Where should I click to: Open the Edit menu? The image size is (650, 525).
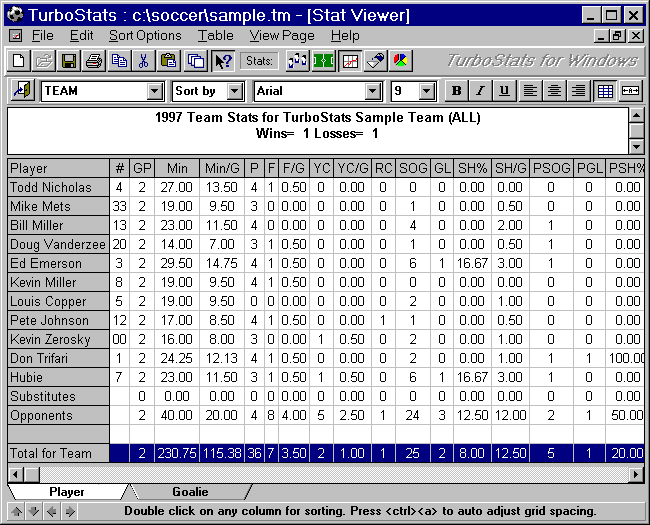tap(81, 36)
